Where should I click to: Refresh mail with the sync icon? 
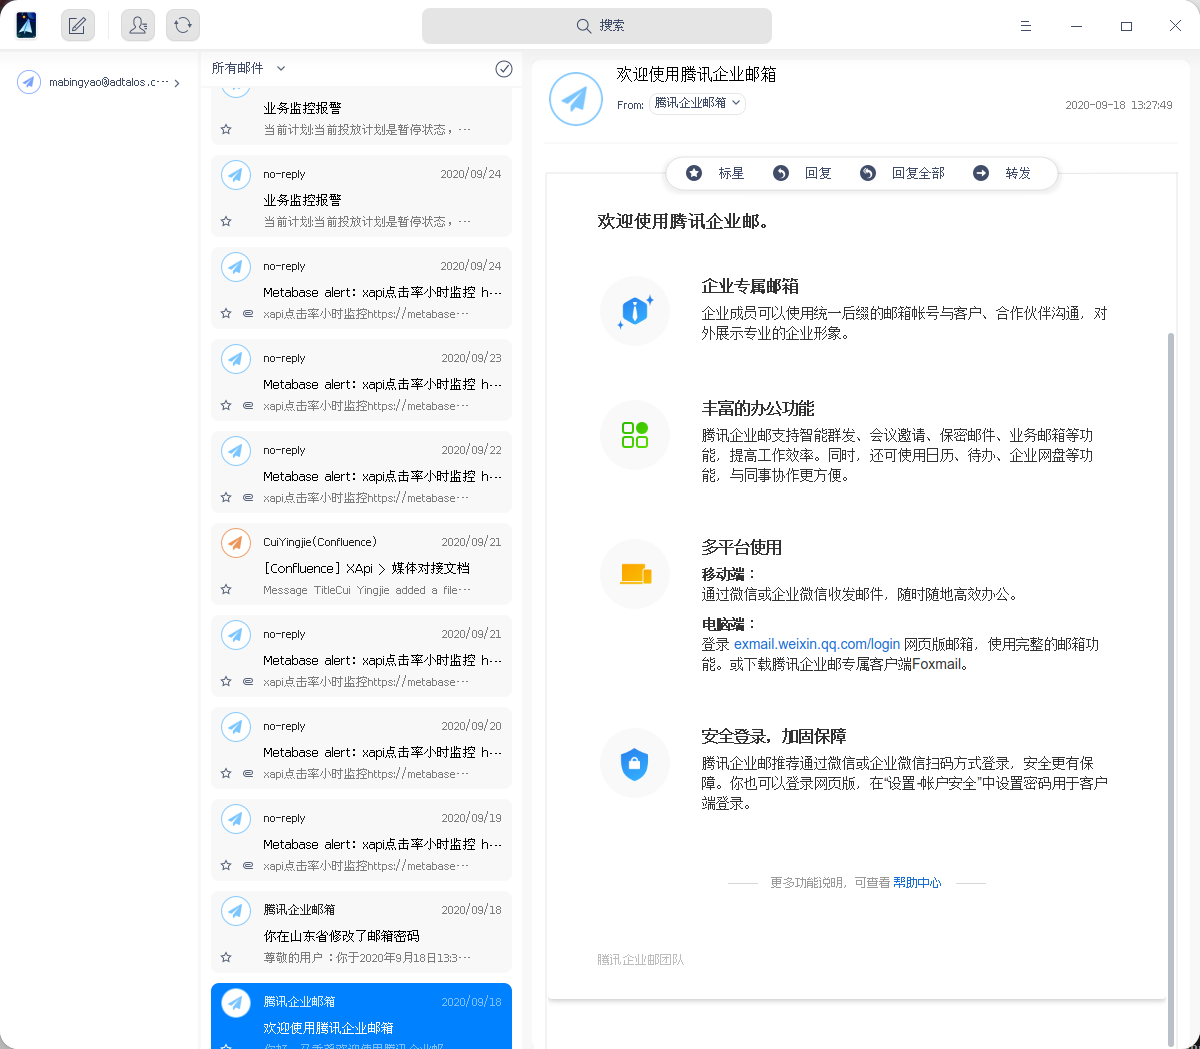coord(183,25)
